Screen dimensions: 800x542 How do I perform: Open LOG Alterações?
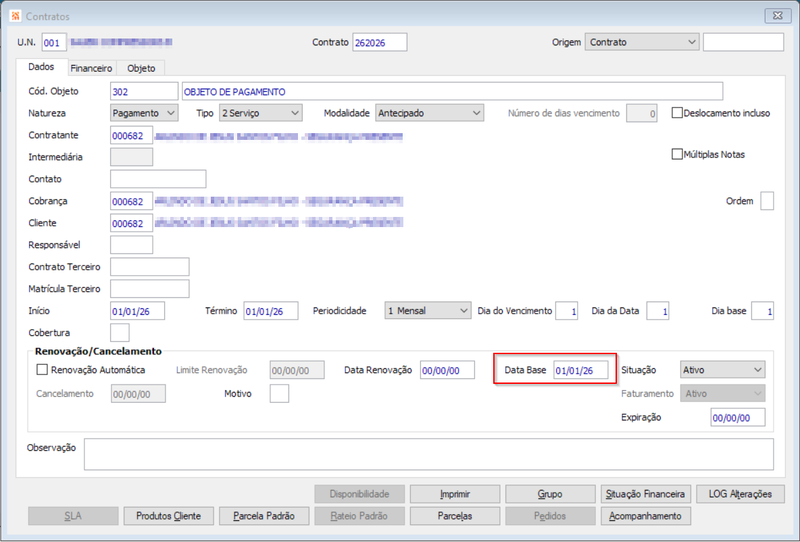click(x=740, y=494)
